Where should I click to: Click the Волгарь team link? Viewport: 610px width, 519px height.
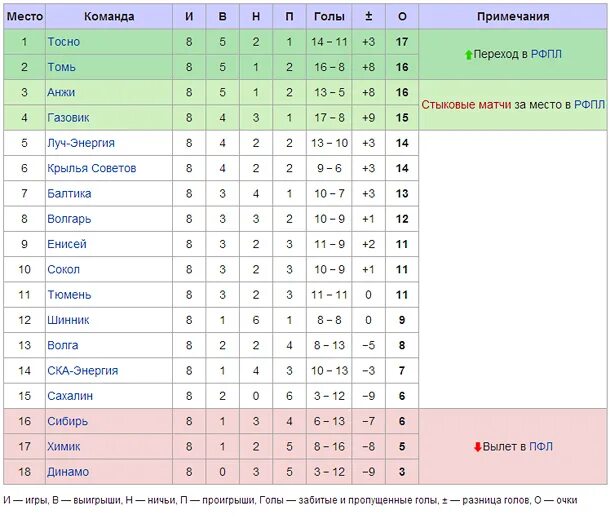point(68,219)
